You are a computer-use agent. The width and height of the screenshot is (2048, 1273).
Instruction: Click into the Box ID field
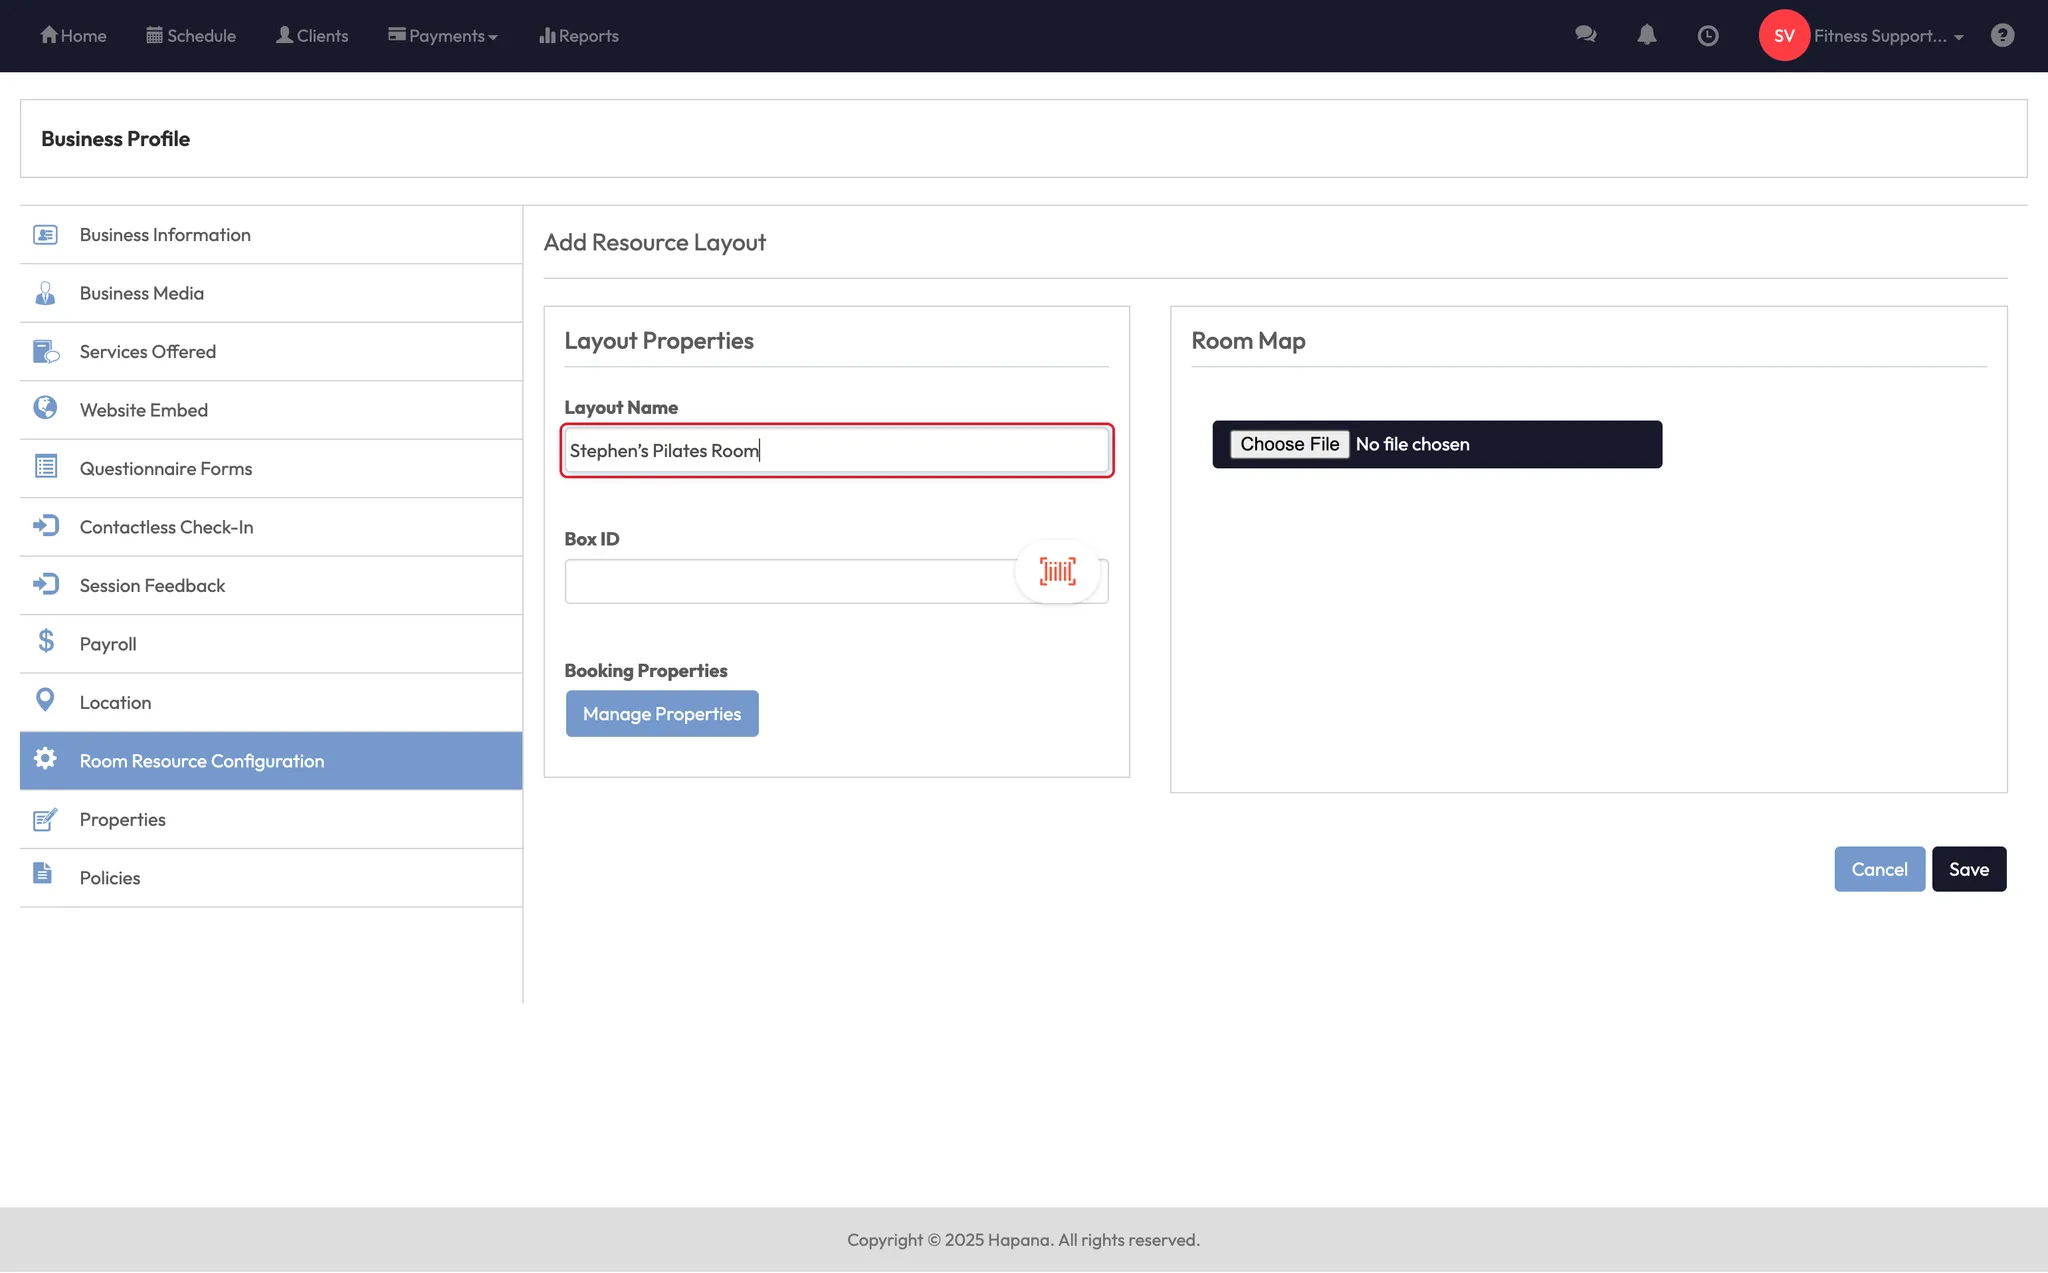pos(790,582)
